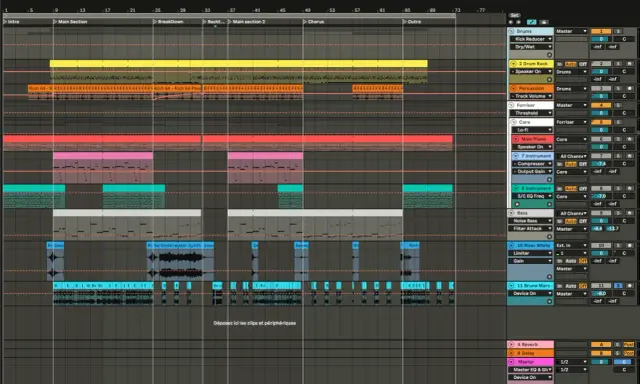The width and height of the screenshot is (640, 384).
Task: Toggle automation mode button above tracks
Action: [531, 22]
